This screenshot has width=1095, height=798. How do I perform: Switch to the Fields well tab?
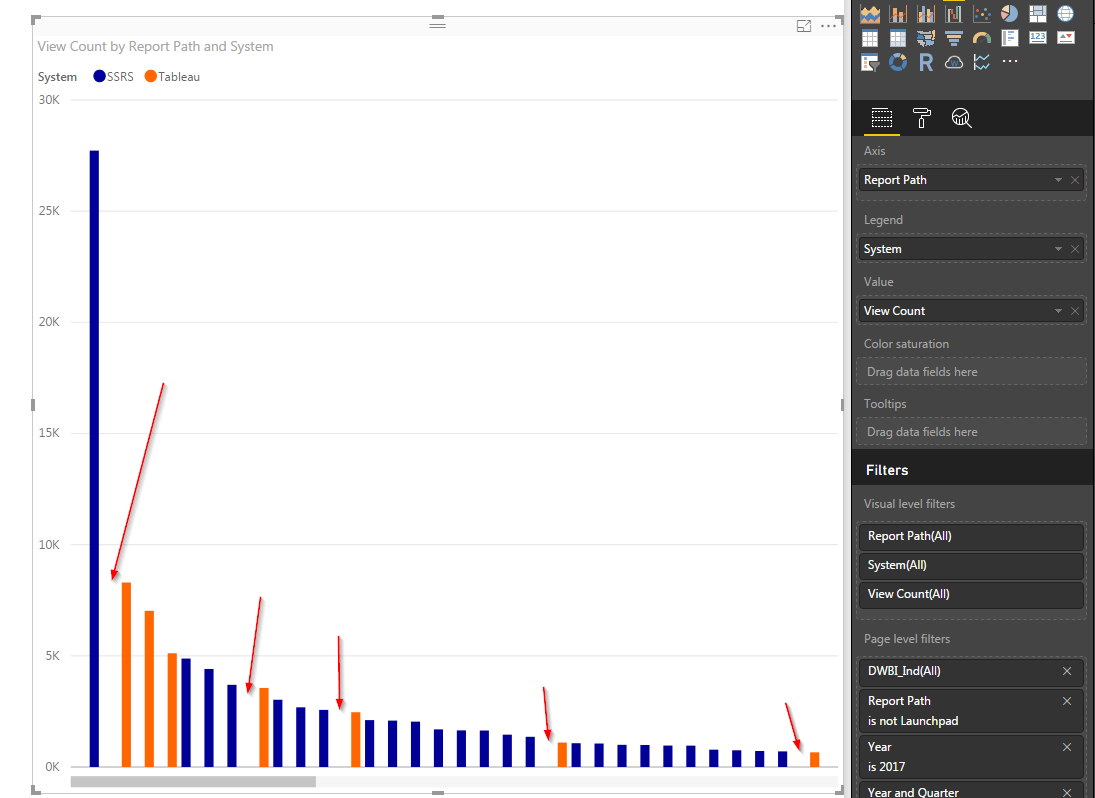881,118
